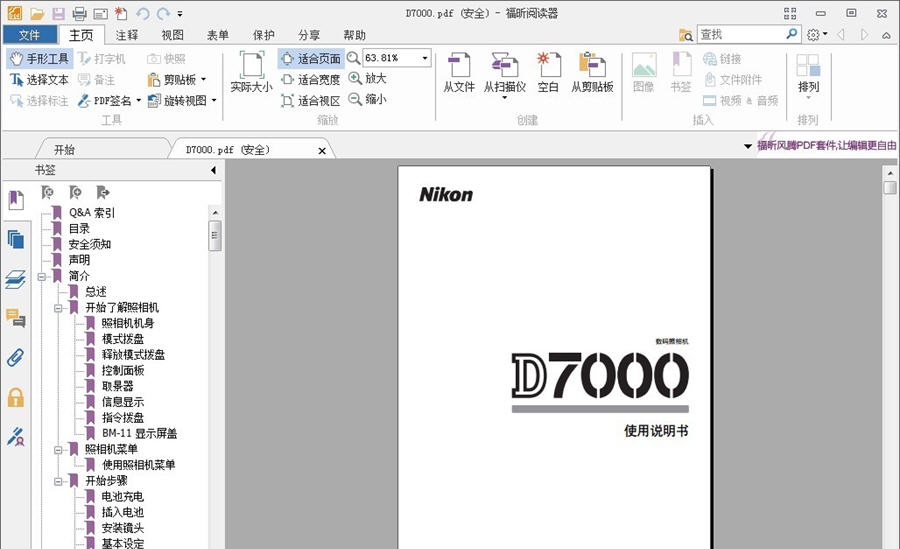Click the Rotate View (旋转视图) tool
This screenshot has width=900, height=549.
click(x=181, y=100)
